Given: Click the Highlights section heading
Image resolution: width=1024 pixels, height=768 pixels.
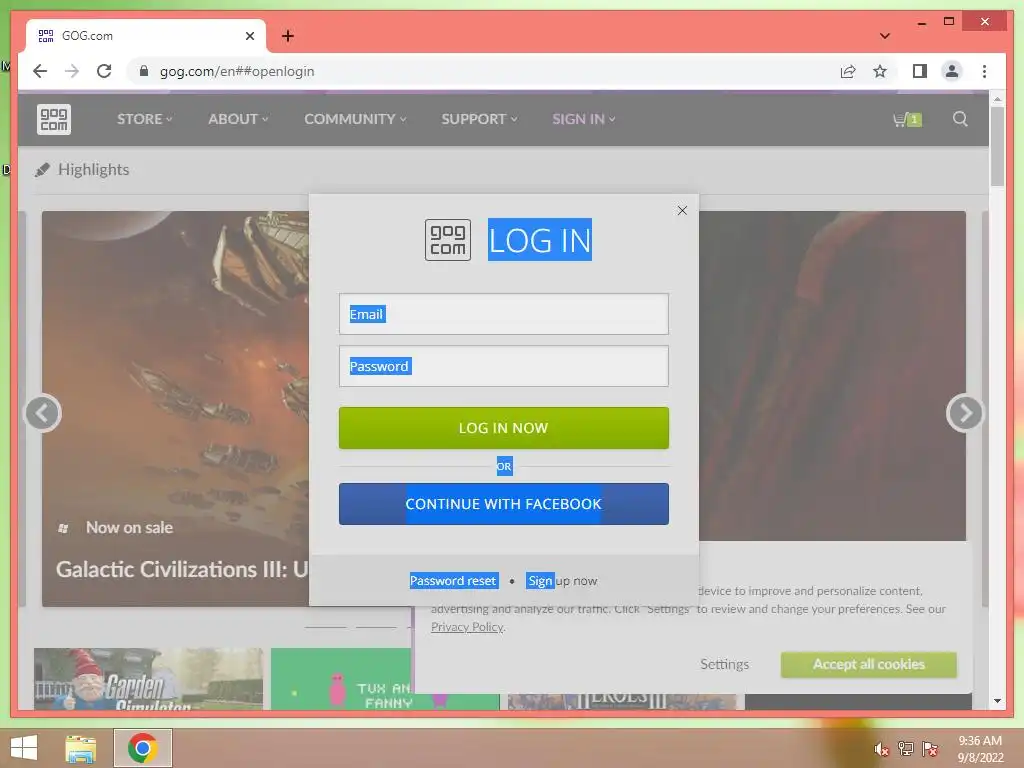Looking at the screenshot, I should (93, 170).
